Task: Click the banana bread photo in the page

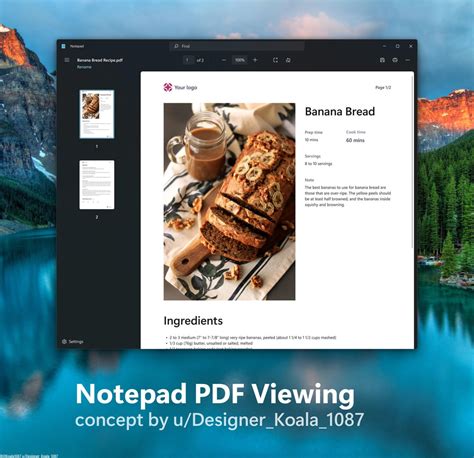Action: pyautogui.click(x=229, y=202)
